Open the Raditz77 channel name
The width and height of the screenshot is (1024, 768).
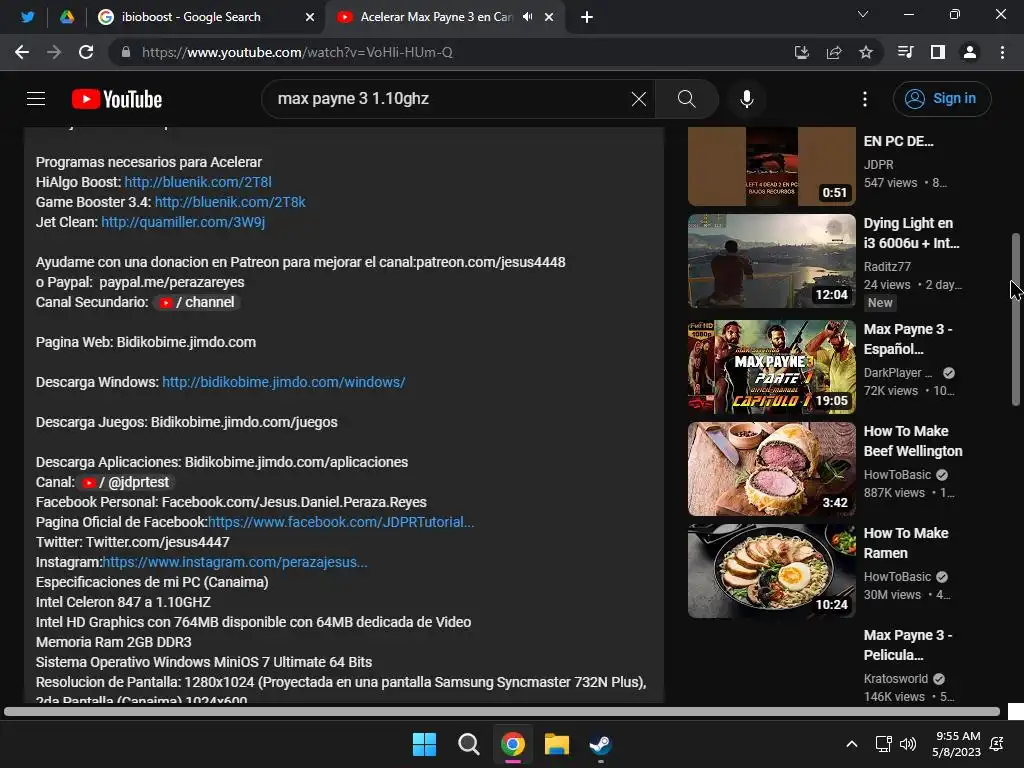tap(887, 266)
